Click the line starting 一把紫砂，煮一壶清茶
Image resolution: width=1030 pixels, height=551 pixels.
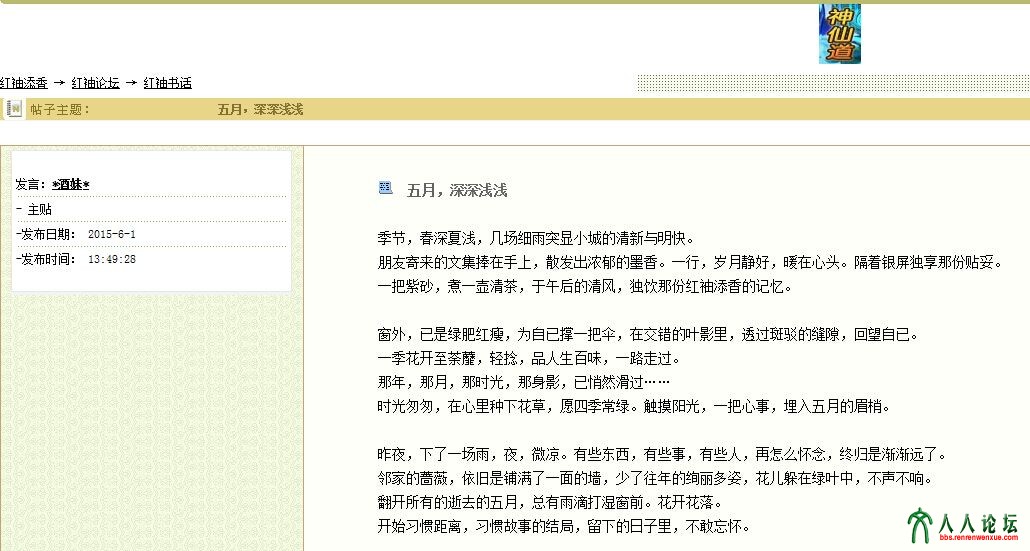tap(585, 286)
